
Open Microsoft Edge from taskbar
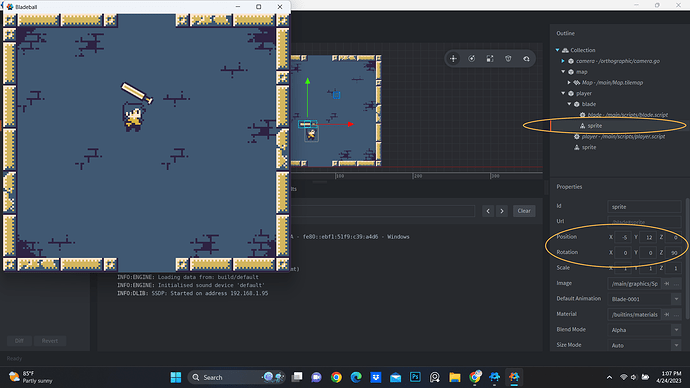(x=356, y=377)
